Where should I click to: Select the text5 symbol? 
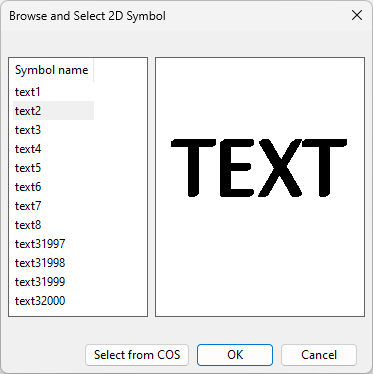pos(53,168)
